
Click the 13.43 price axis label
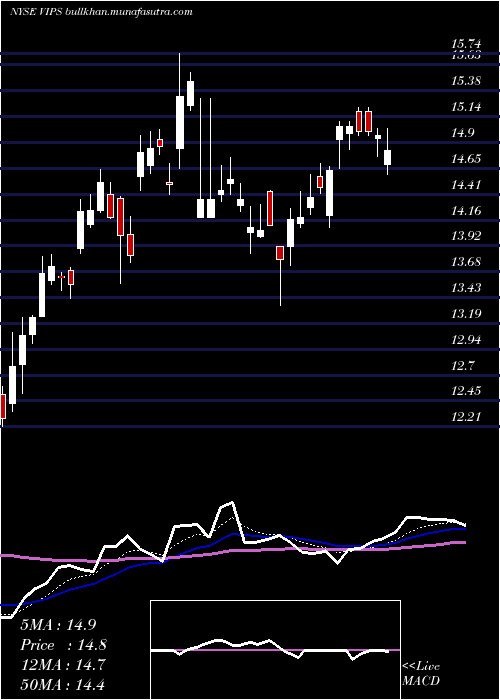pos(466,287)
